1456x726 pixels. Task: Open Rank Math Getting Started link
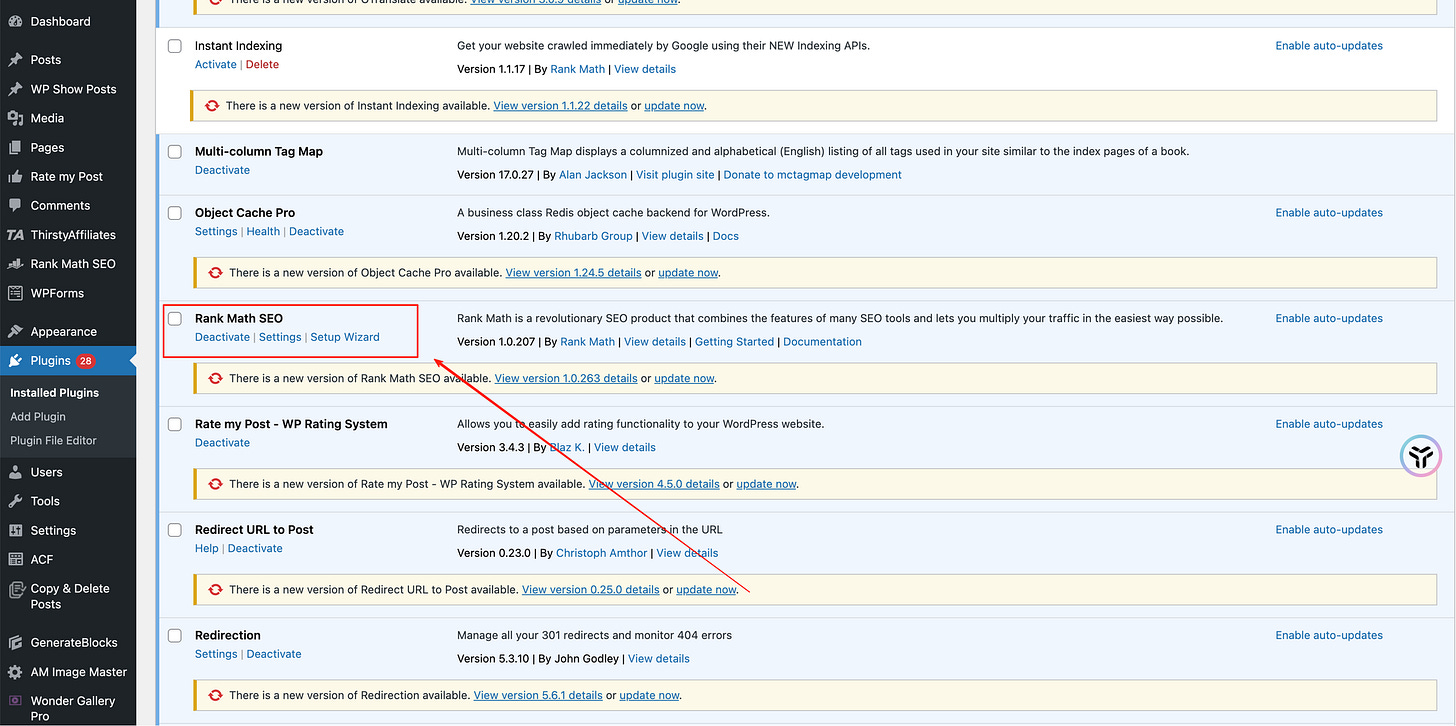734,342
